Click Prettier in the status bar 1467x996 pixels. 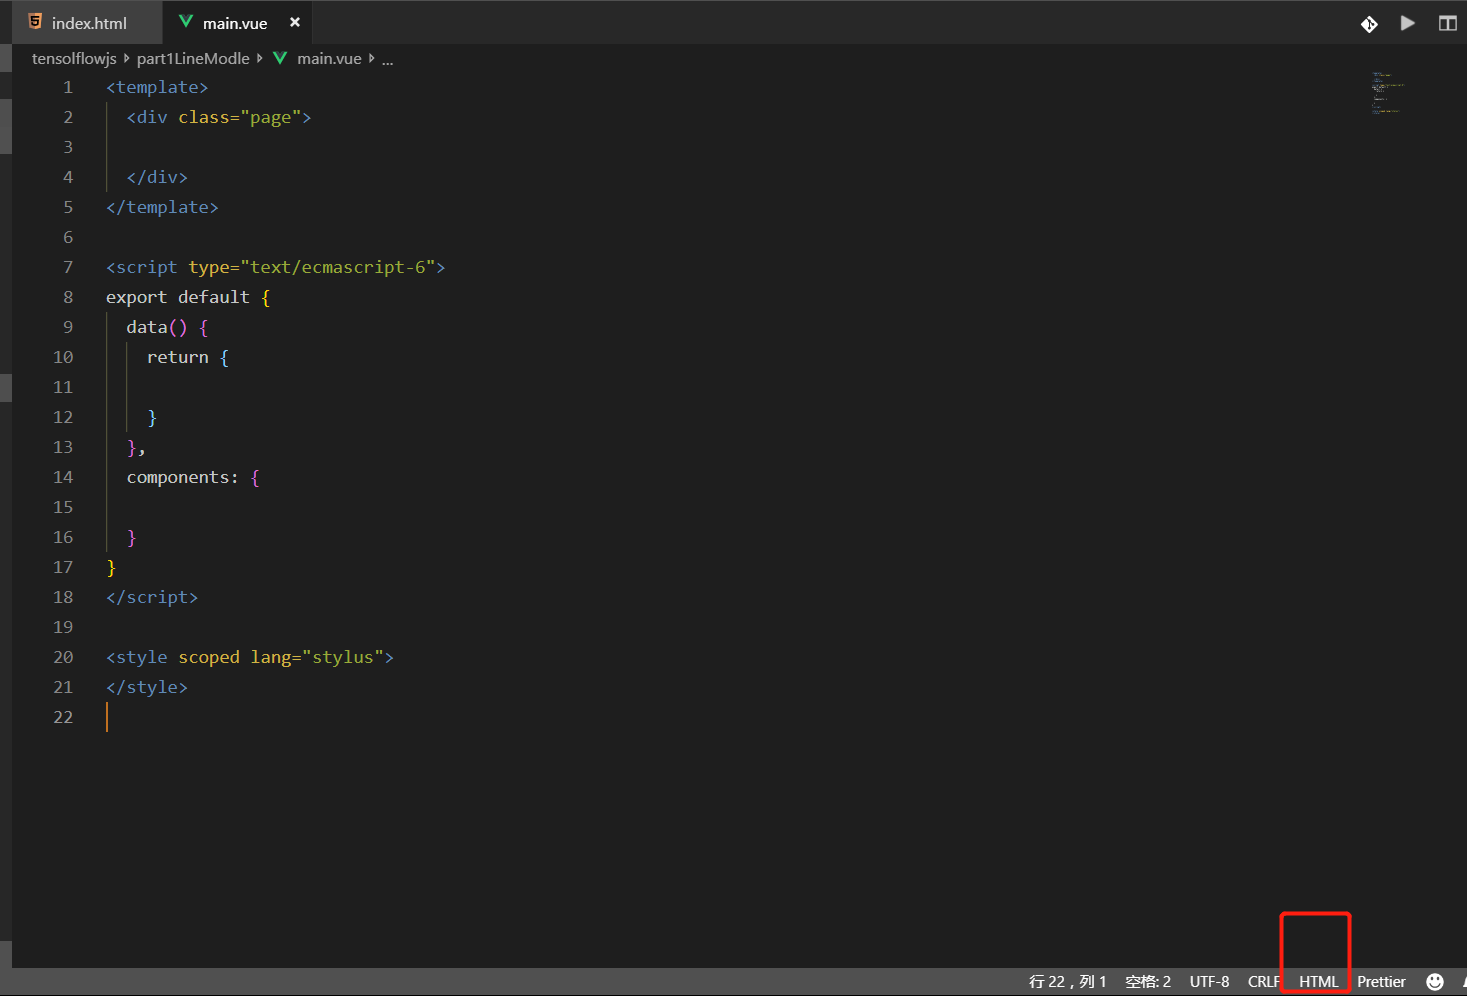click(1381, 982)
